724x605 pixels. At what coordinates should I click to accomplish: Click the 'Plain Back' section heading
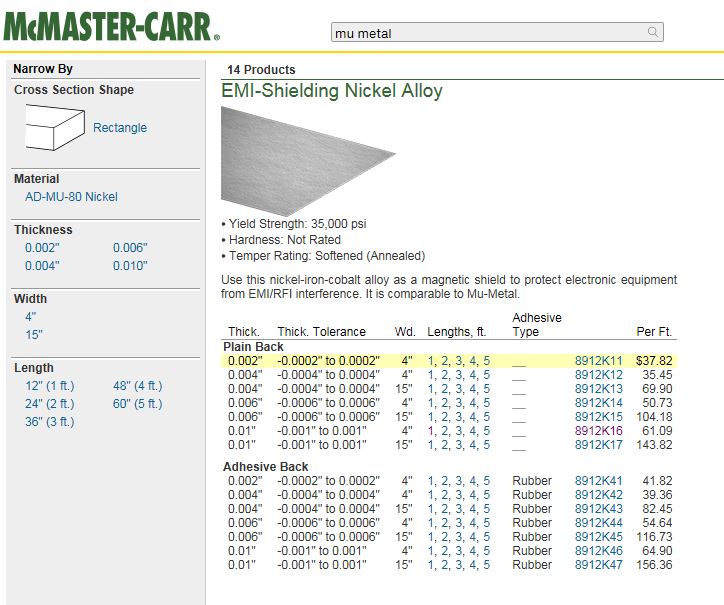pyautogui.click(x=253, y=347)
